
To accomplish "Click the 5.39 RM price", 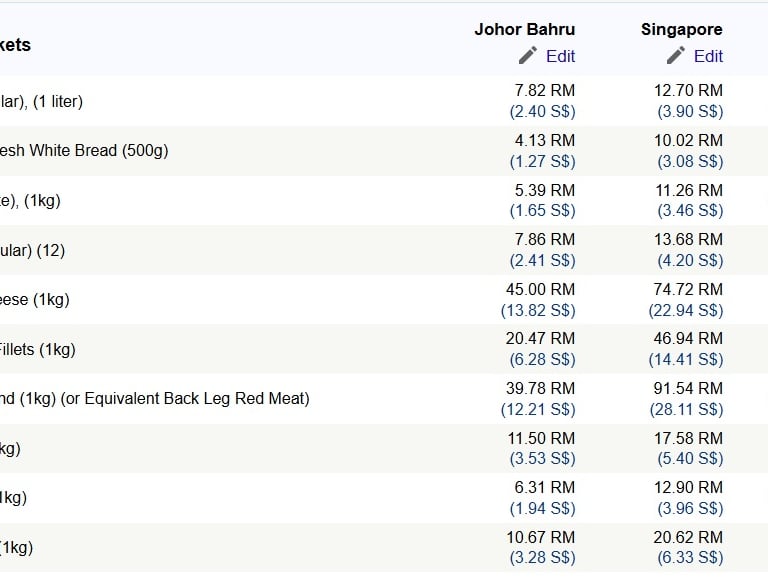I will point(545,191).
